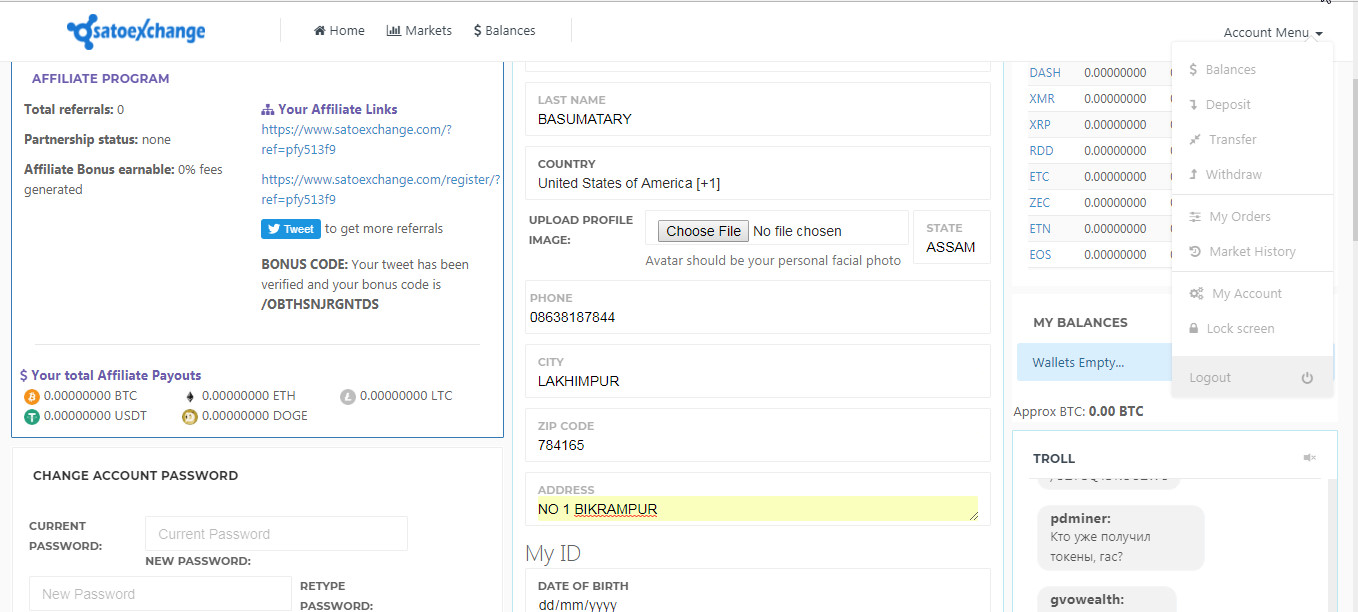The height and width of the screenshot is (612, 1358).
Task: Click the dollar icon beside Balances in dropdown
Action: point(1194,70)
